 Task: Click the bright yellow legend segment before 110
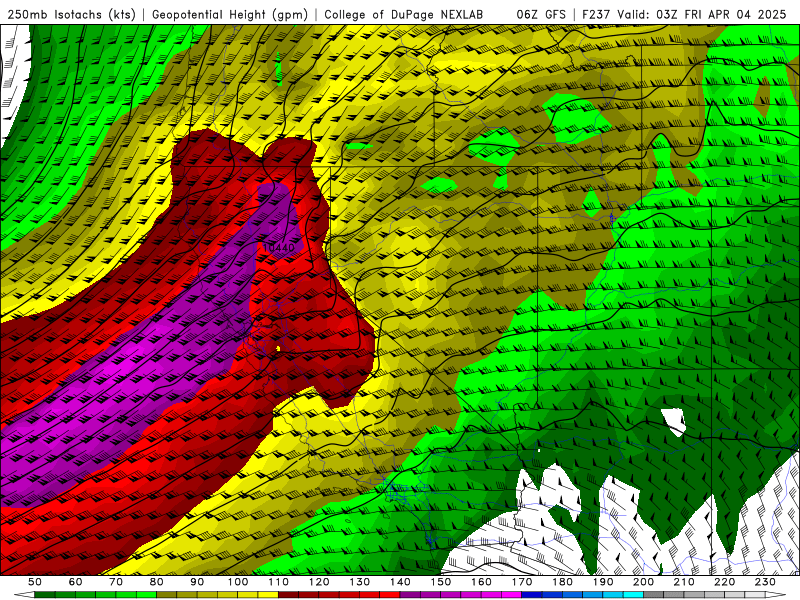pos(268,595)
